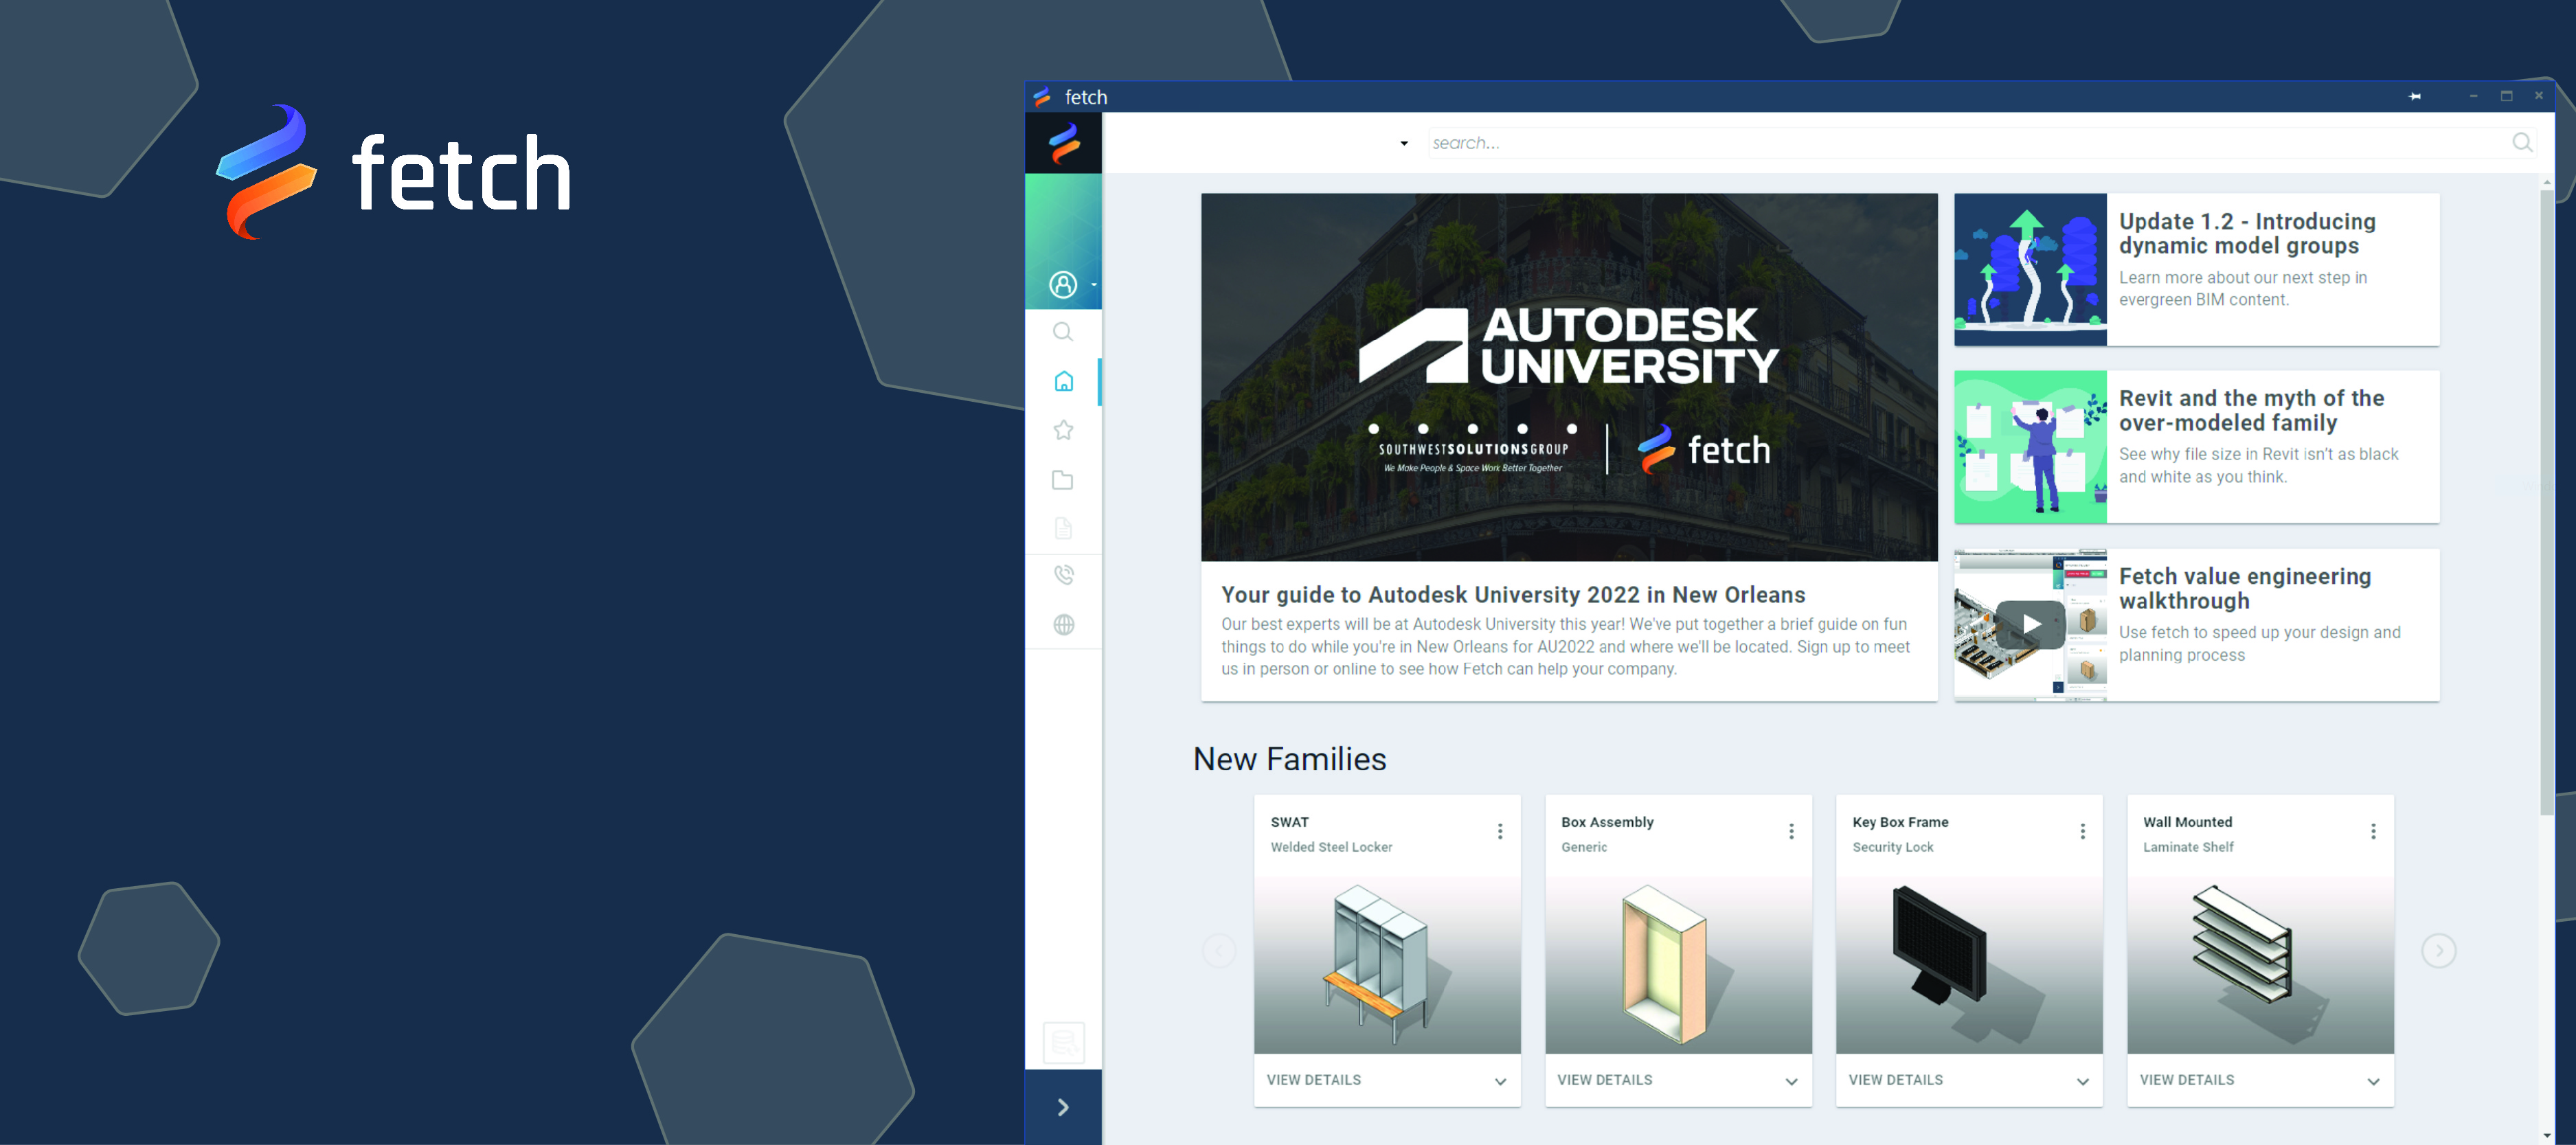Click the next arrow in New Families carousel

2438,951
